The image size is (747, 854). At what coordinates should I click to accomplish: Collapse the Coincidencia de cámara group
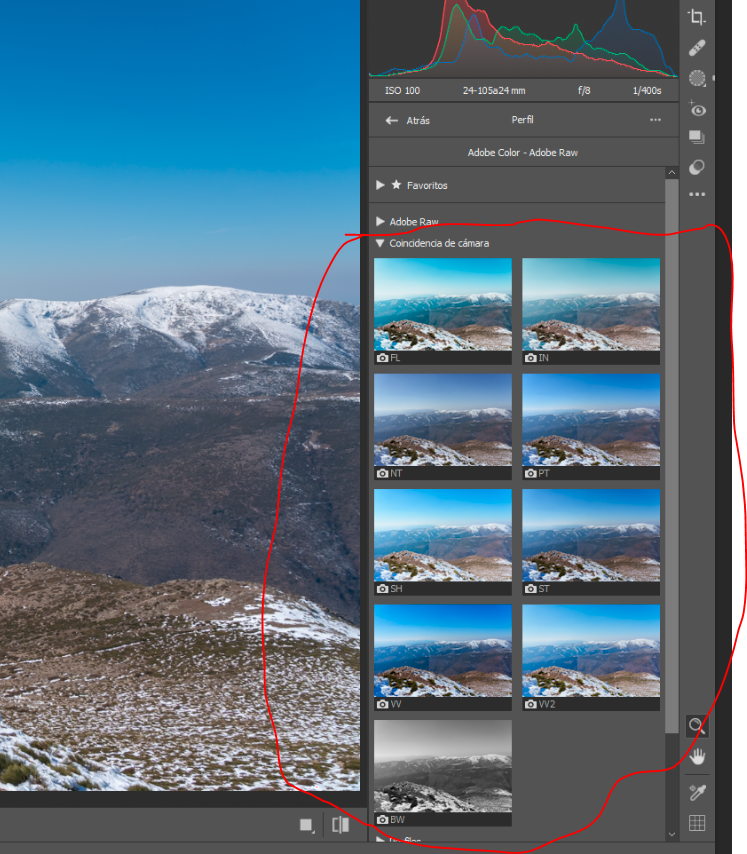click(x=381, y=243)
